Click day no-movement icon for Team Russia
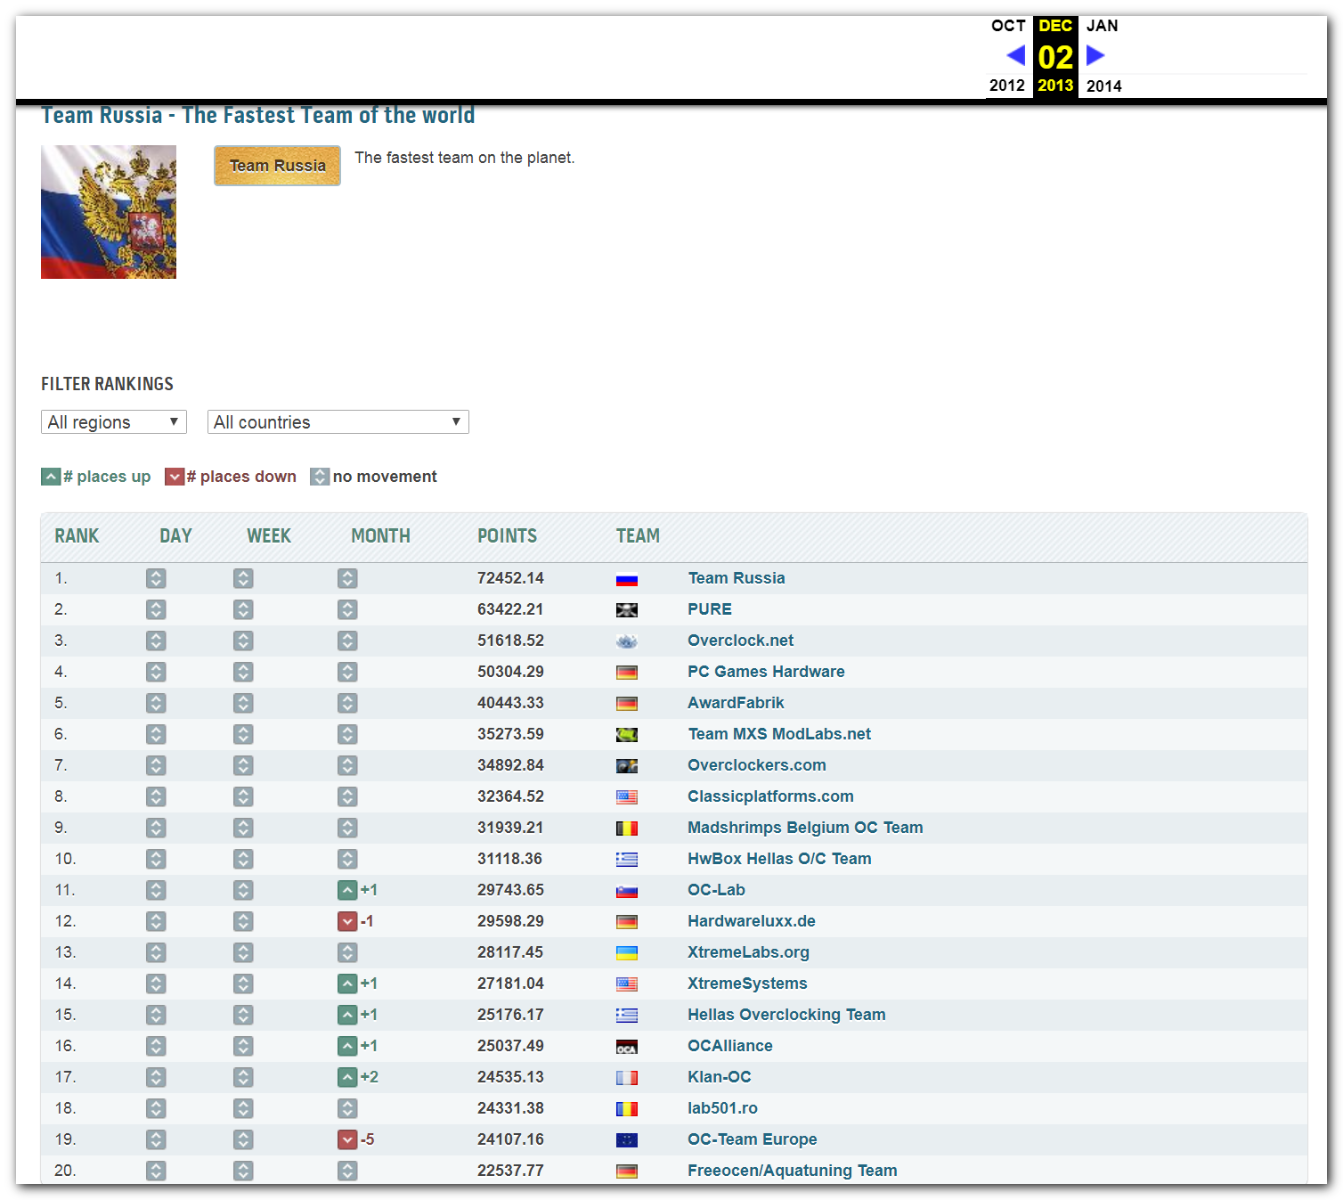The height and width of the screenshot is (1200, 1343). click(155, 578)
